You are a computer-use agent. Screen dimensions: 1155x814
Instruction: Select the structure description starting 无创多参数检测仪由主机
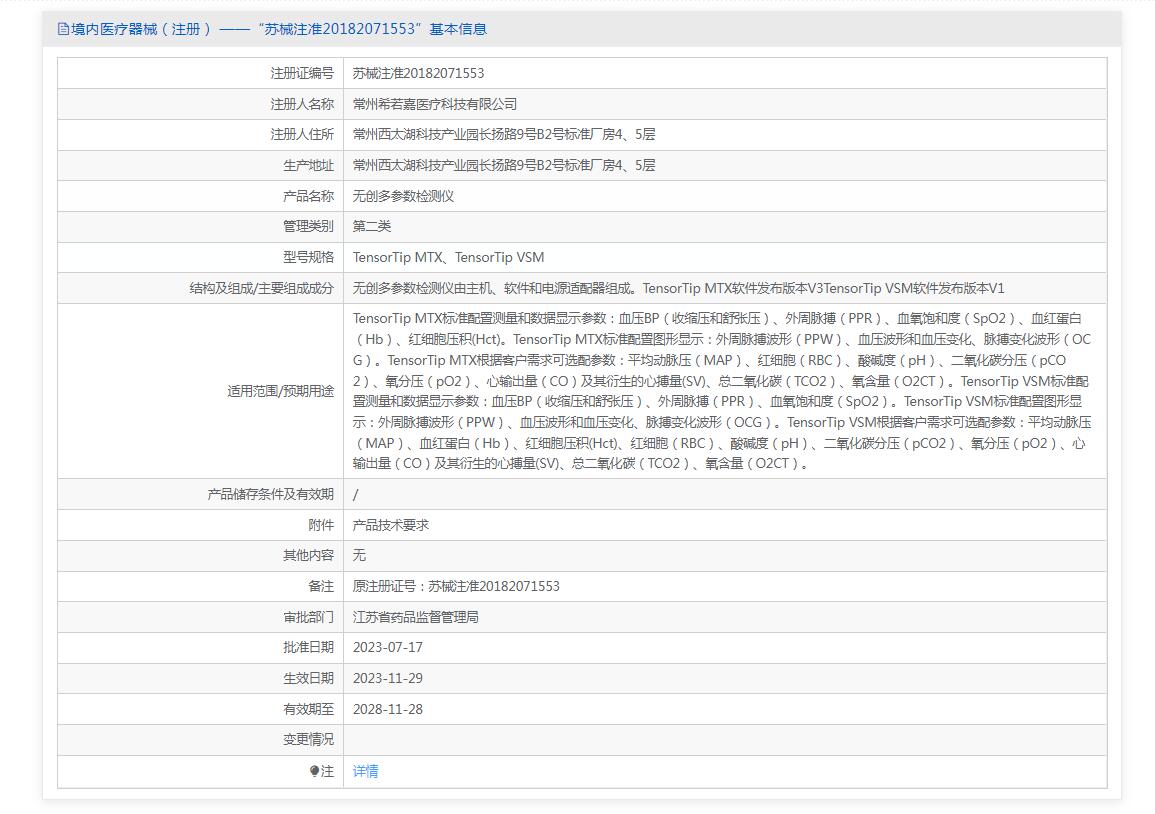[x=678, y=288]
